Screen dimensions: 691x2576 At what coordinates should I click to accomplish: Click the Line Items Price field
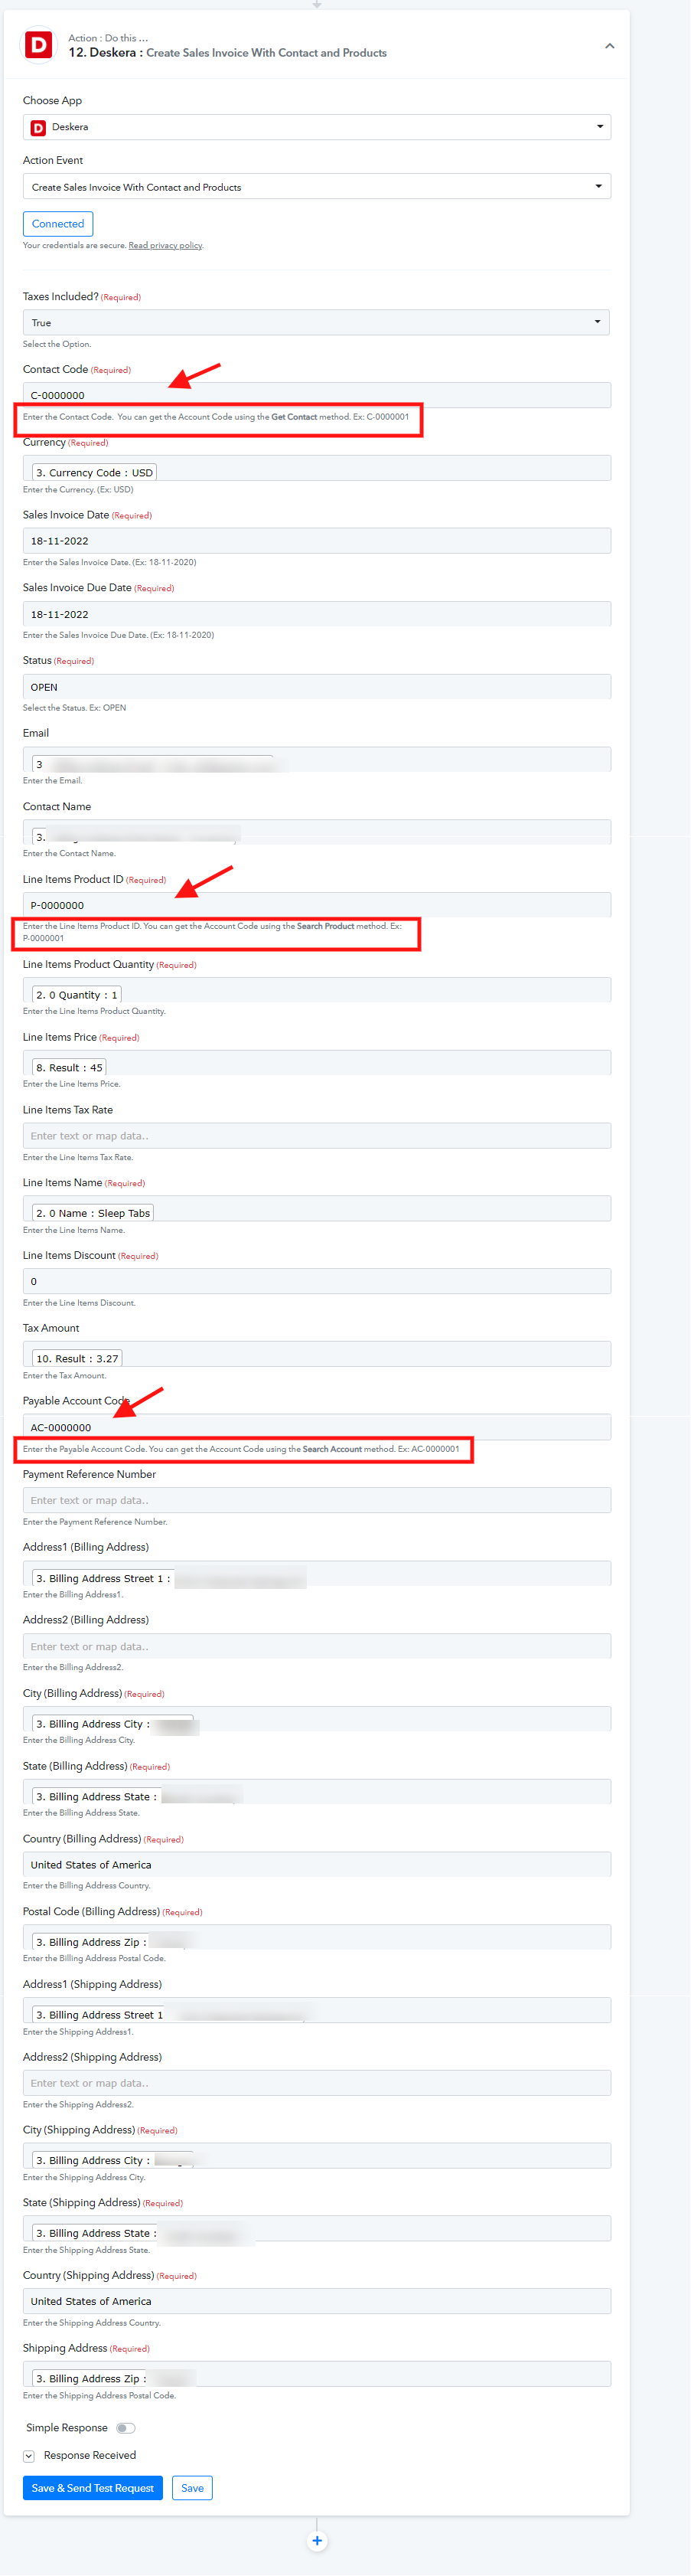(x=316, y=1063)
